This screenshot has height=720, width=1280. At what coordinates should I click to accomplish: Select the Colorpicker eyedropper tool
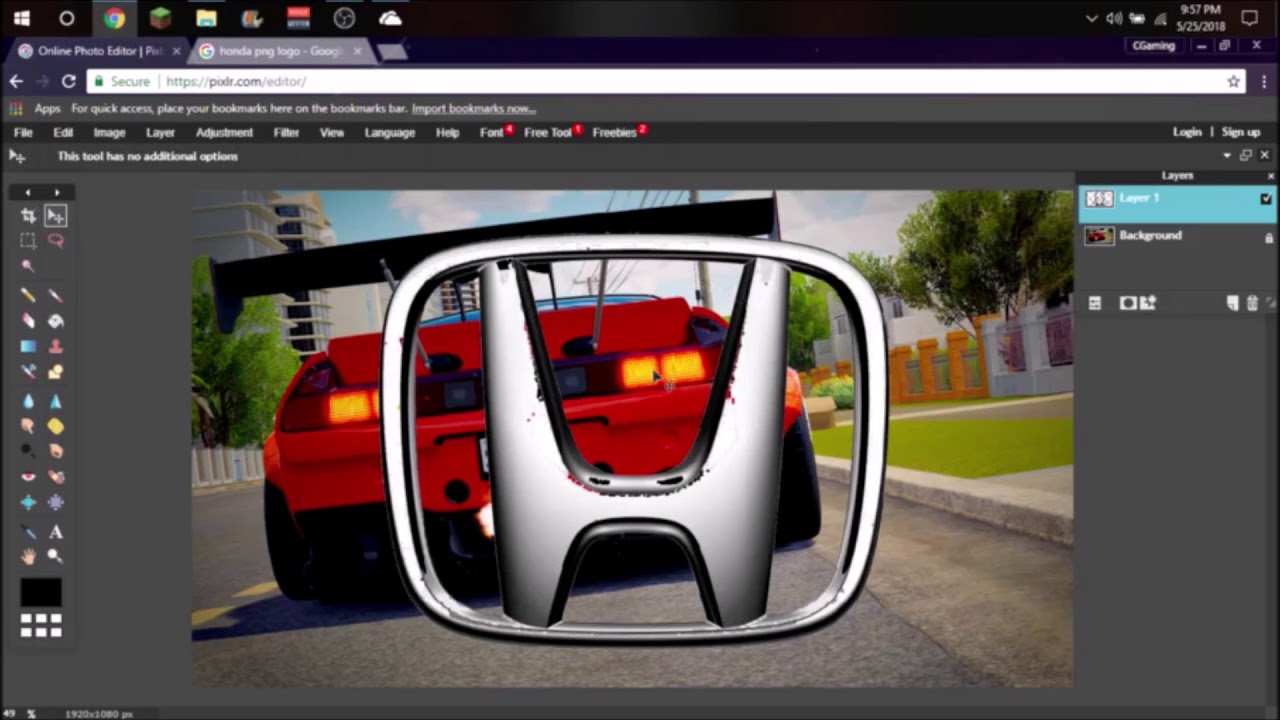(x=28, y=532)
